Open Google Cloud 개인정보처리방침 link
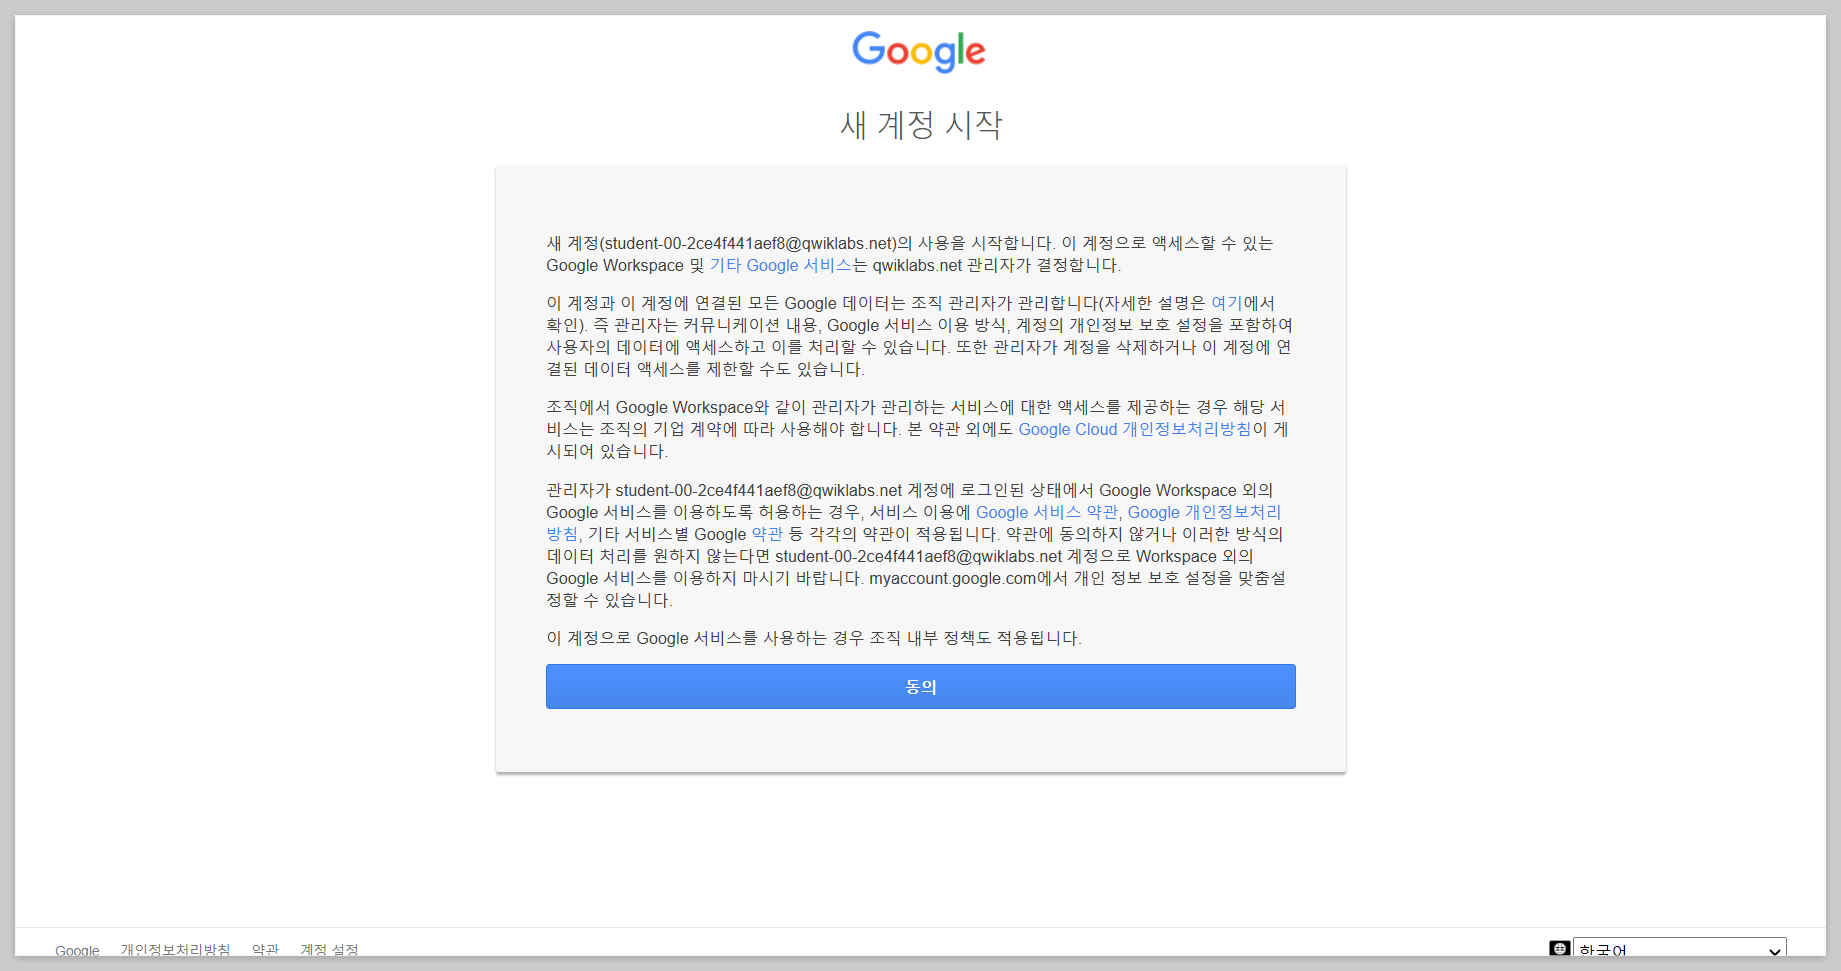The width and height of the screenshot is (1841, 971). [1134, 429]
